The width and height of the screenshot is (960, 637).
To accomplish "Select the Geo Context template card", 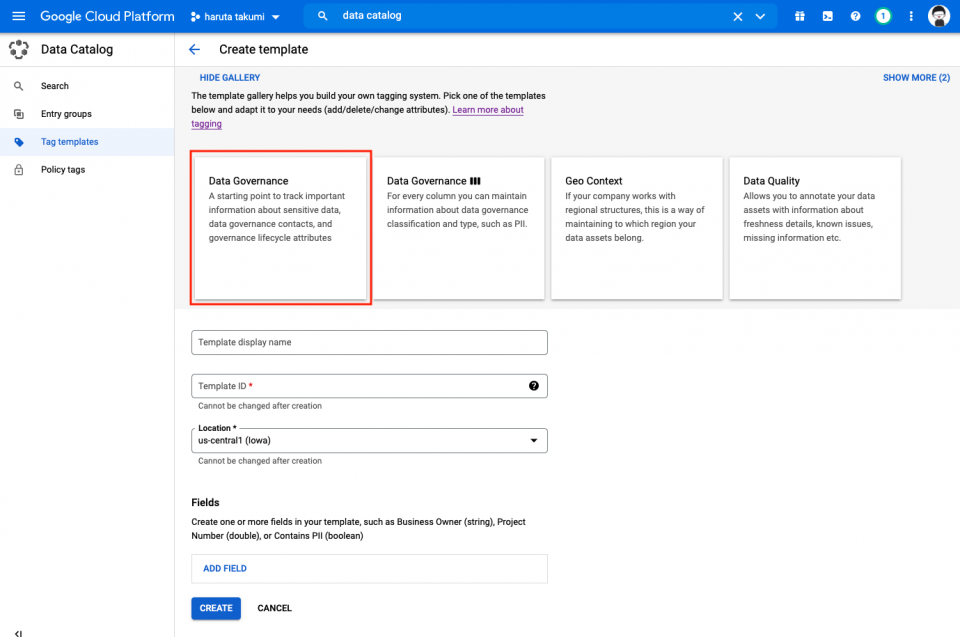I will [x=636, y=228].
